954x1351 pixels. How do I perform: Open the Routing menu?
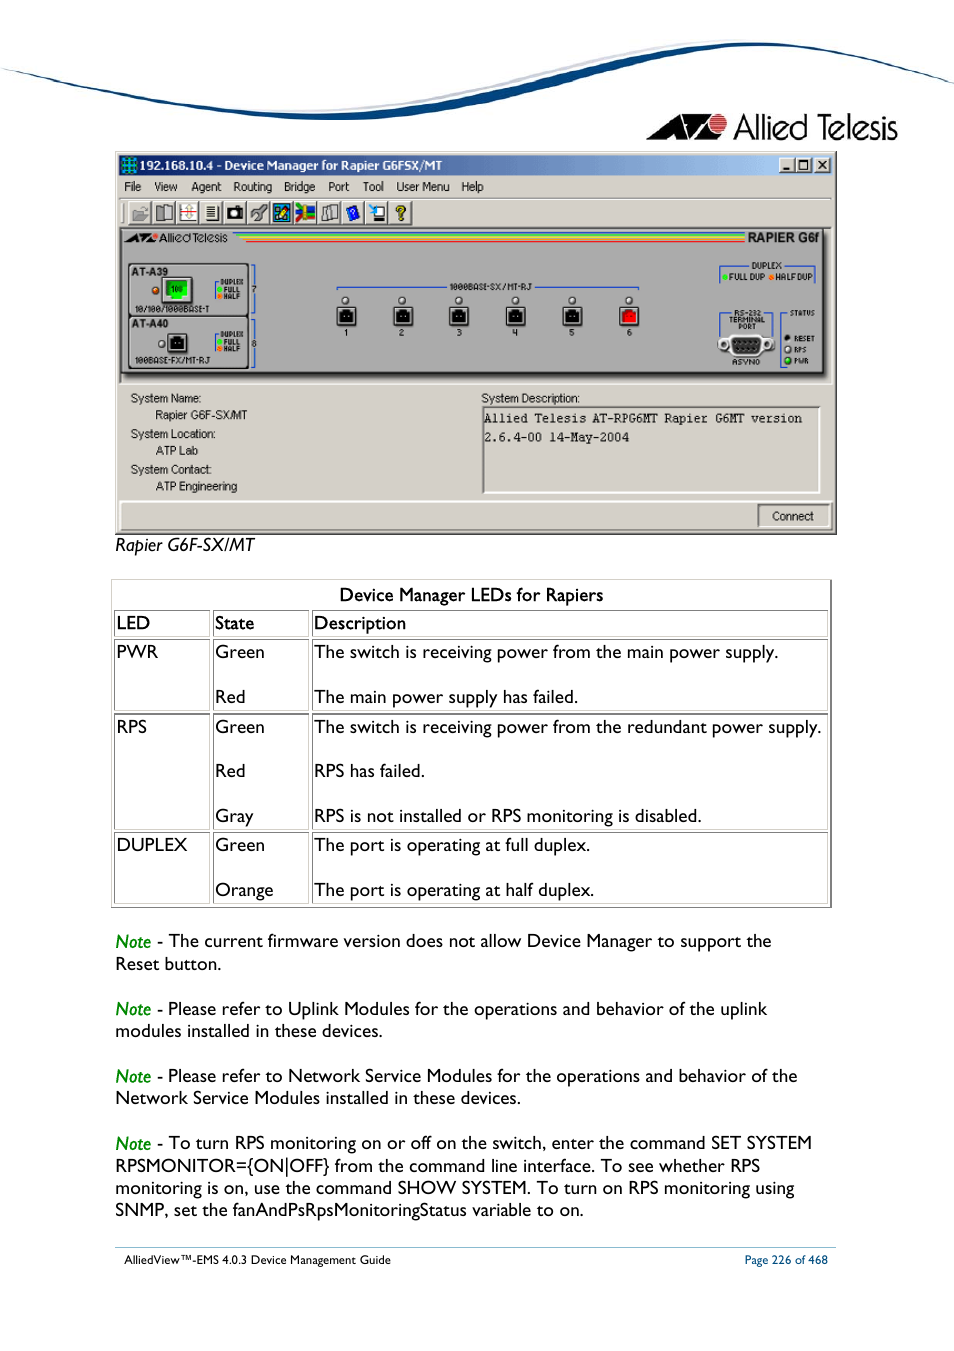(x=253, y=187)
